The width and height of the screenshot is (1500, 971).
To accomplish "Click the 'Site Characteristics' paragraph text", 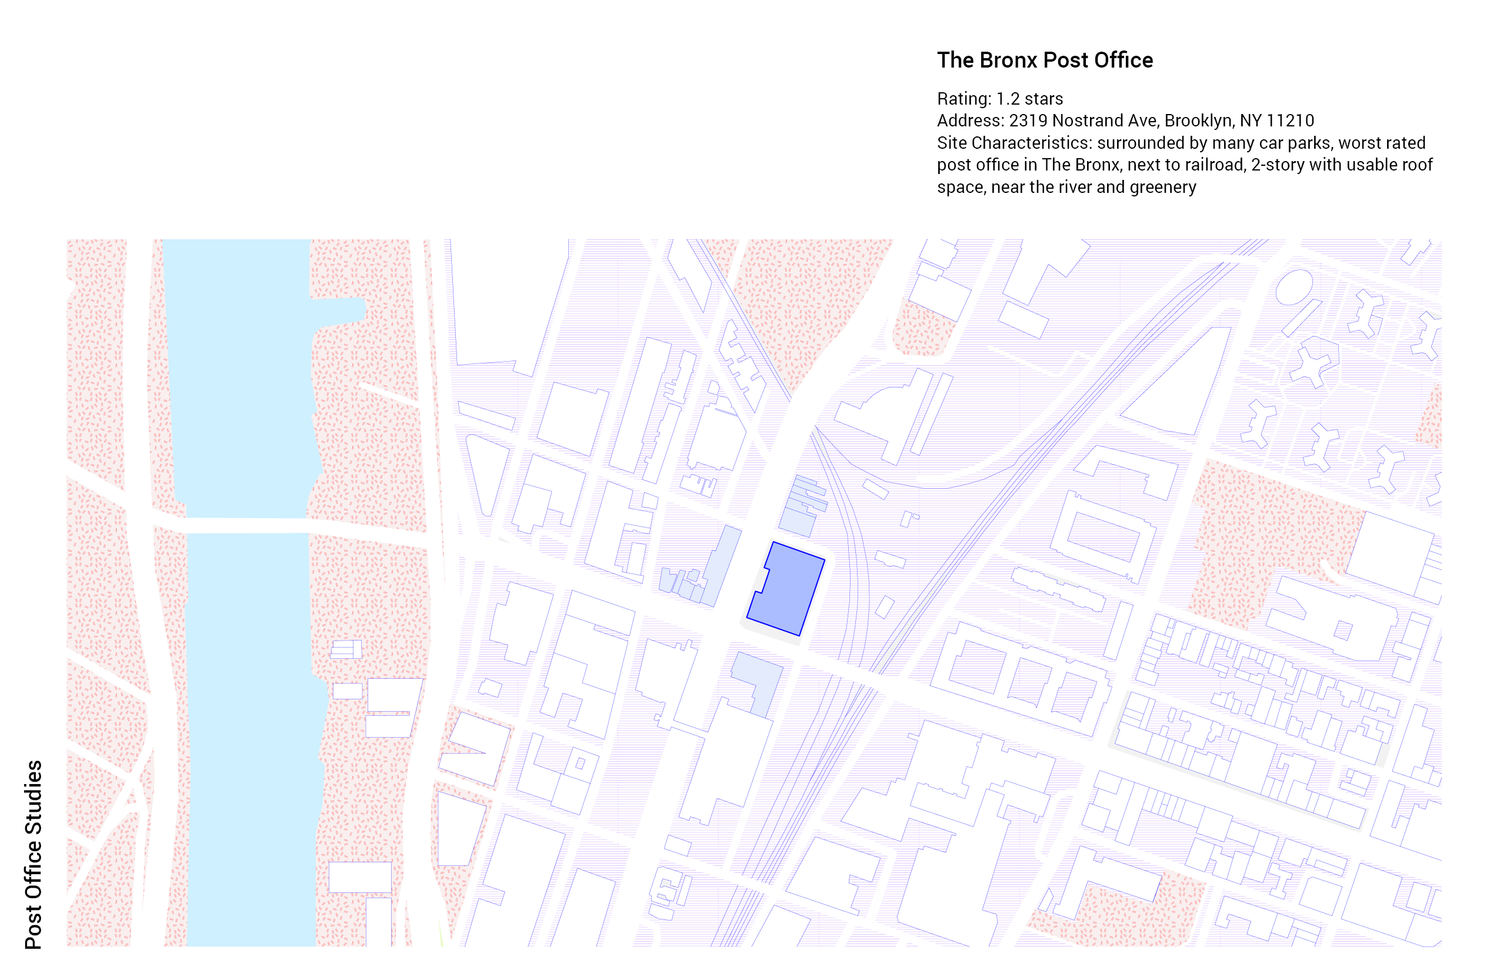I will click(1185, 165).
